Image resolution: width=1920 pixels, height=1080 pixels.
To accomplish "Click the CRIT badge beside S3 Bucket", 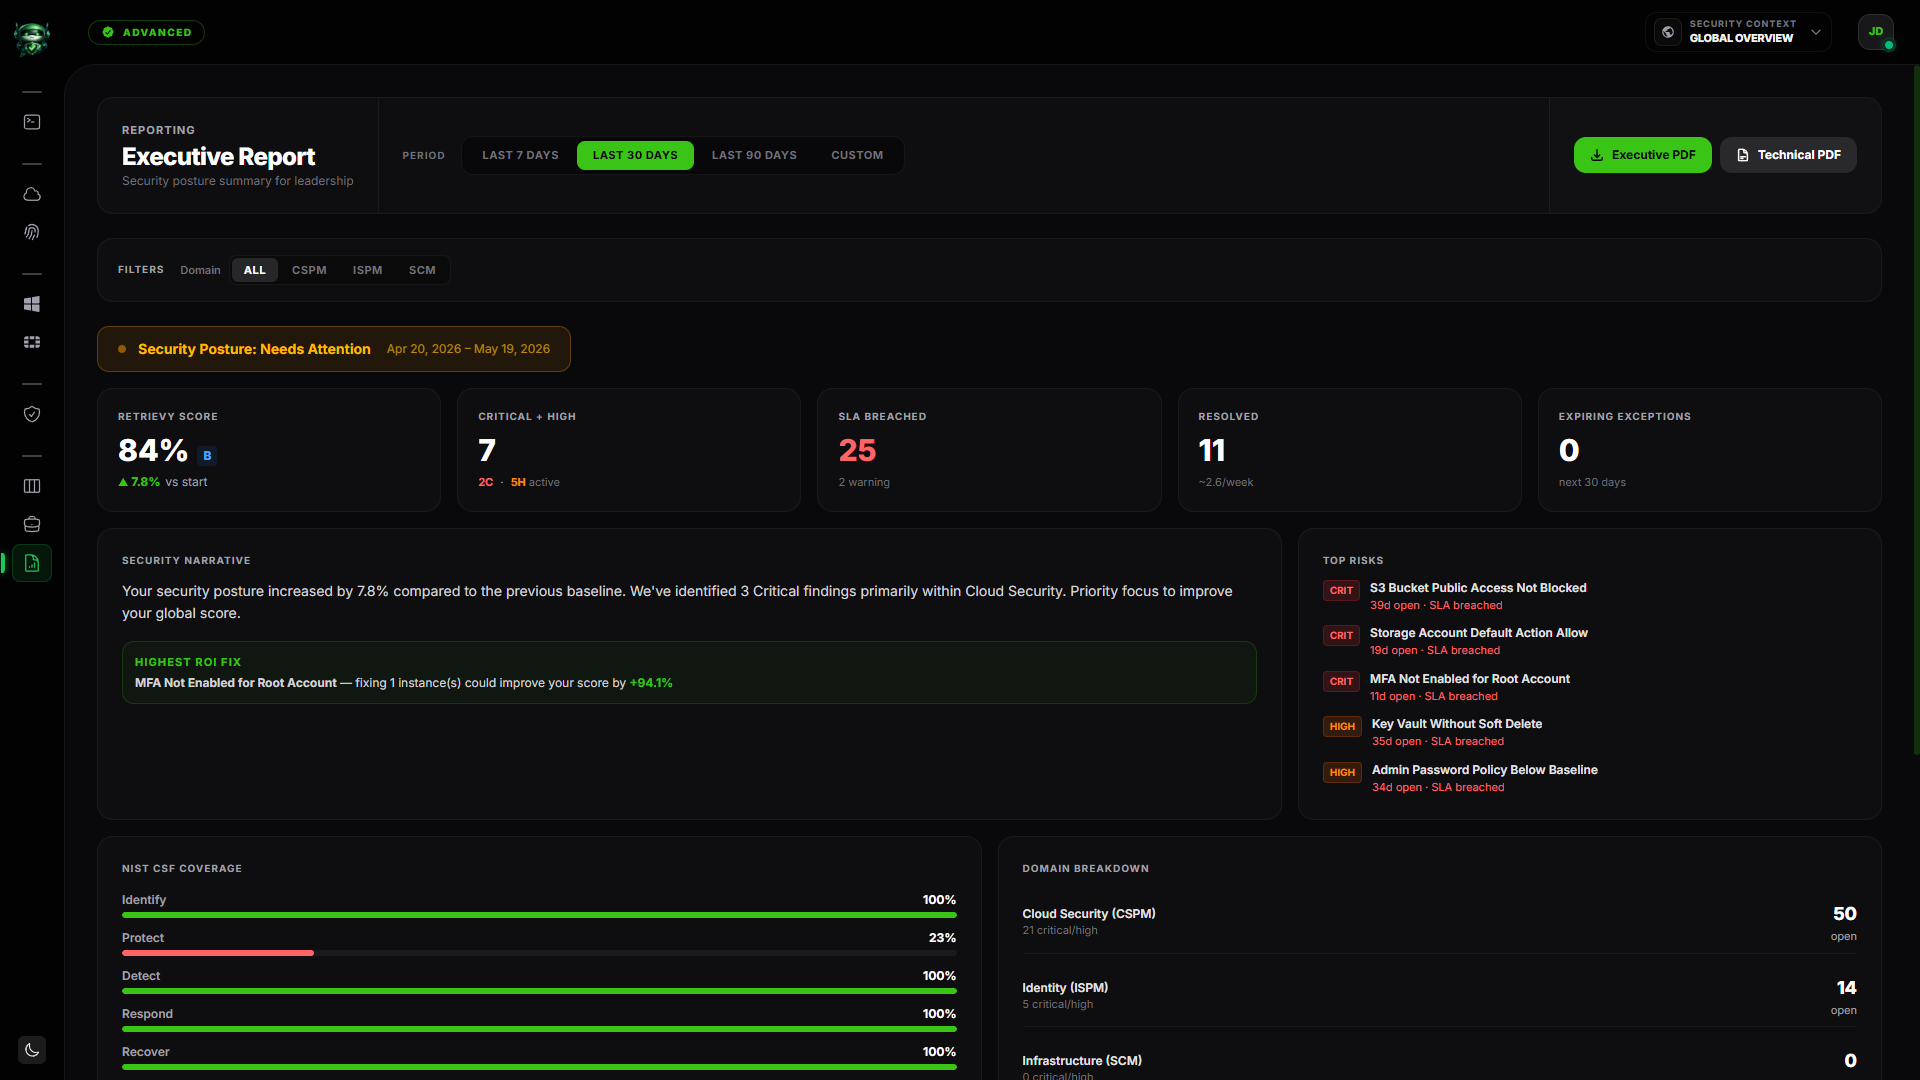I will [1341, 590].
